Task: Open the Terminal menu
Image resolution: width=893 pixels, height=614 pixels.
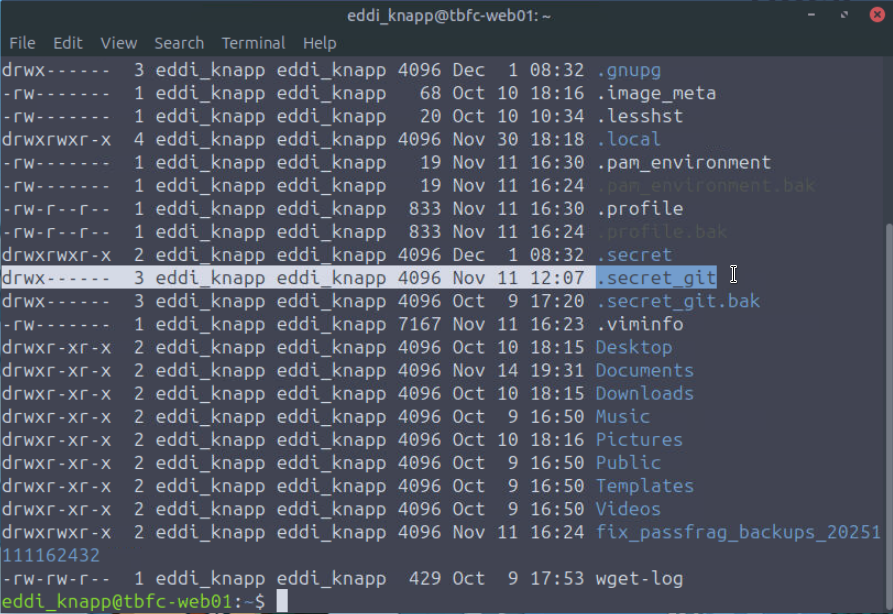Action: (x=253, y=43)
